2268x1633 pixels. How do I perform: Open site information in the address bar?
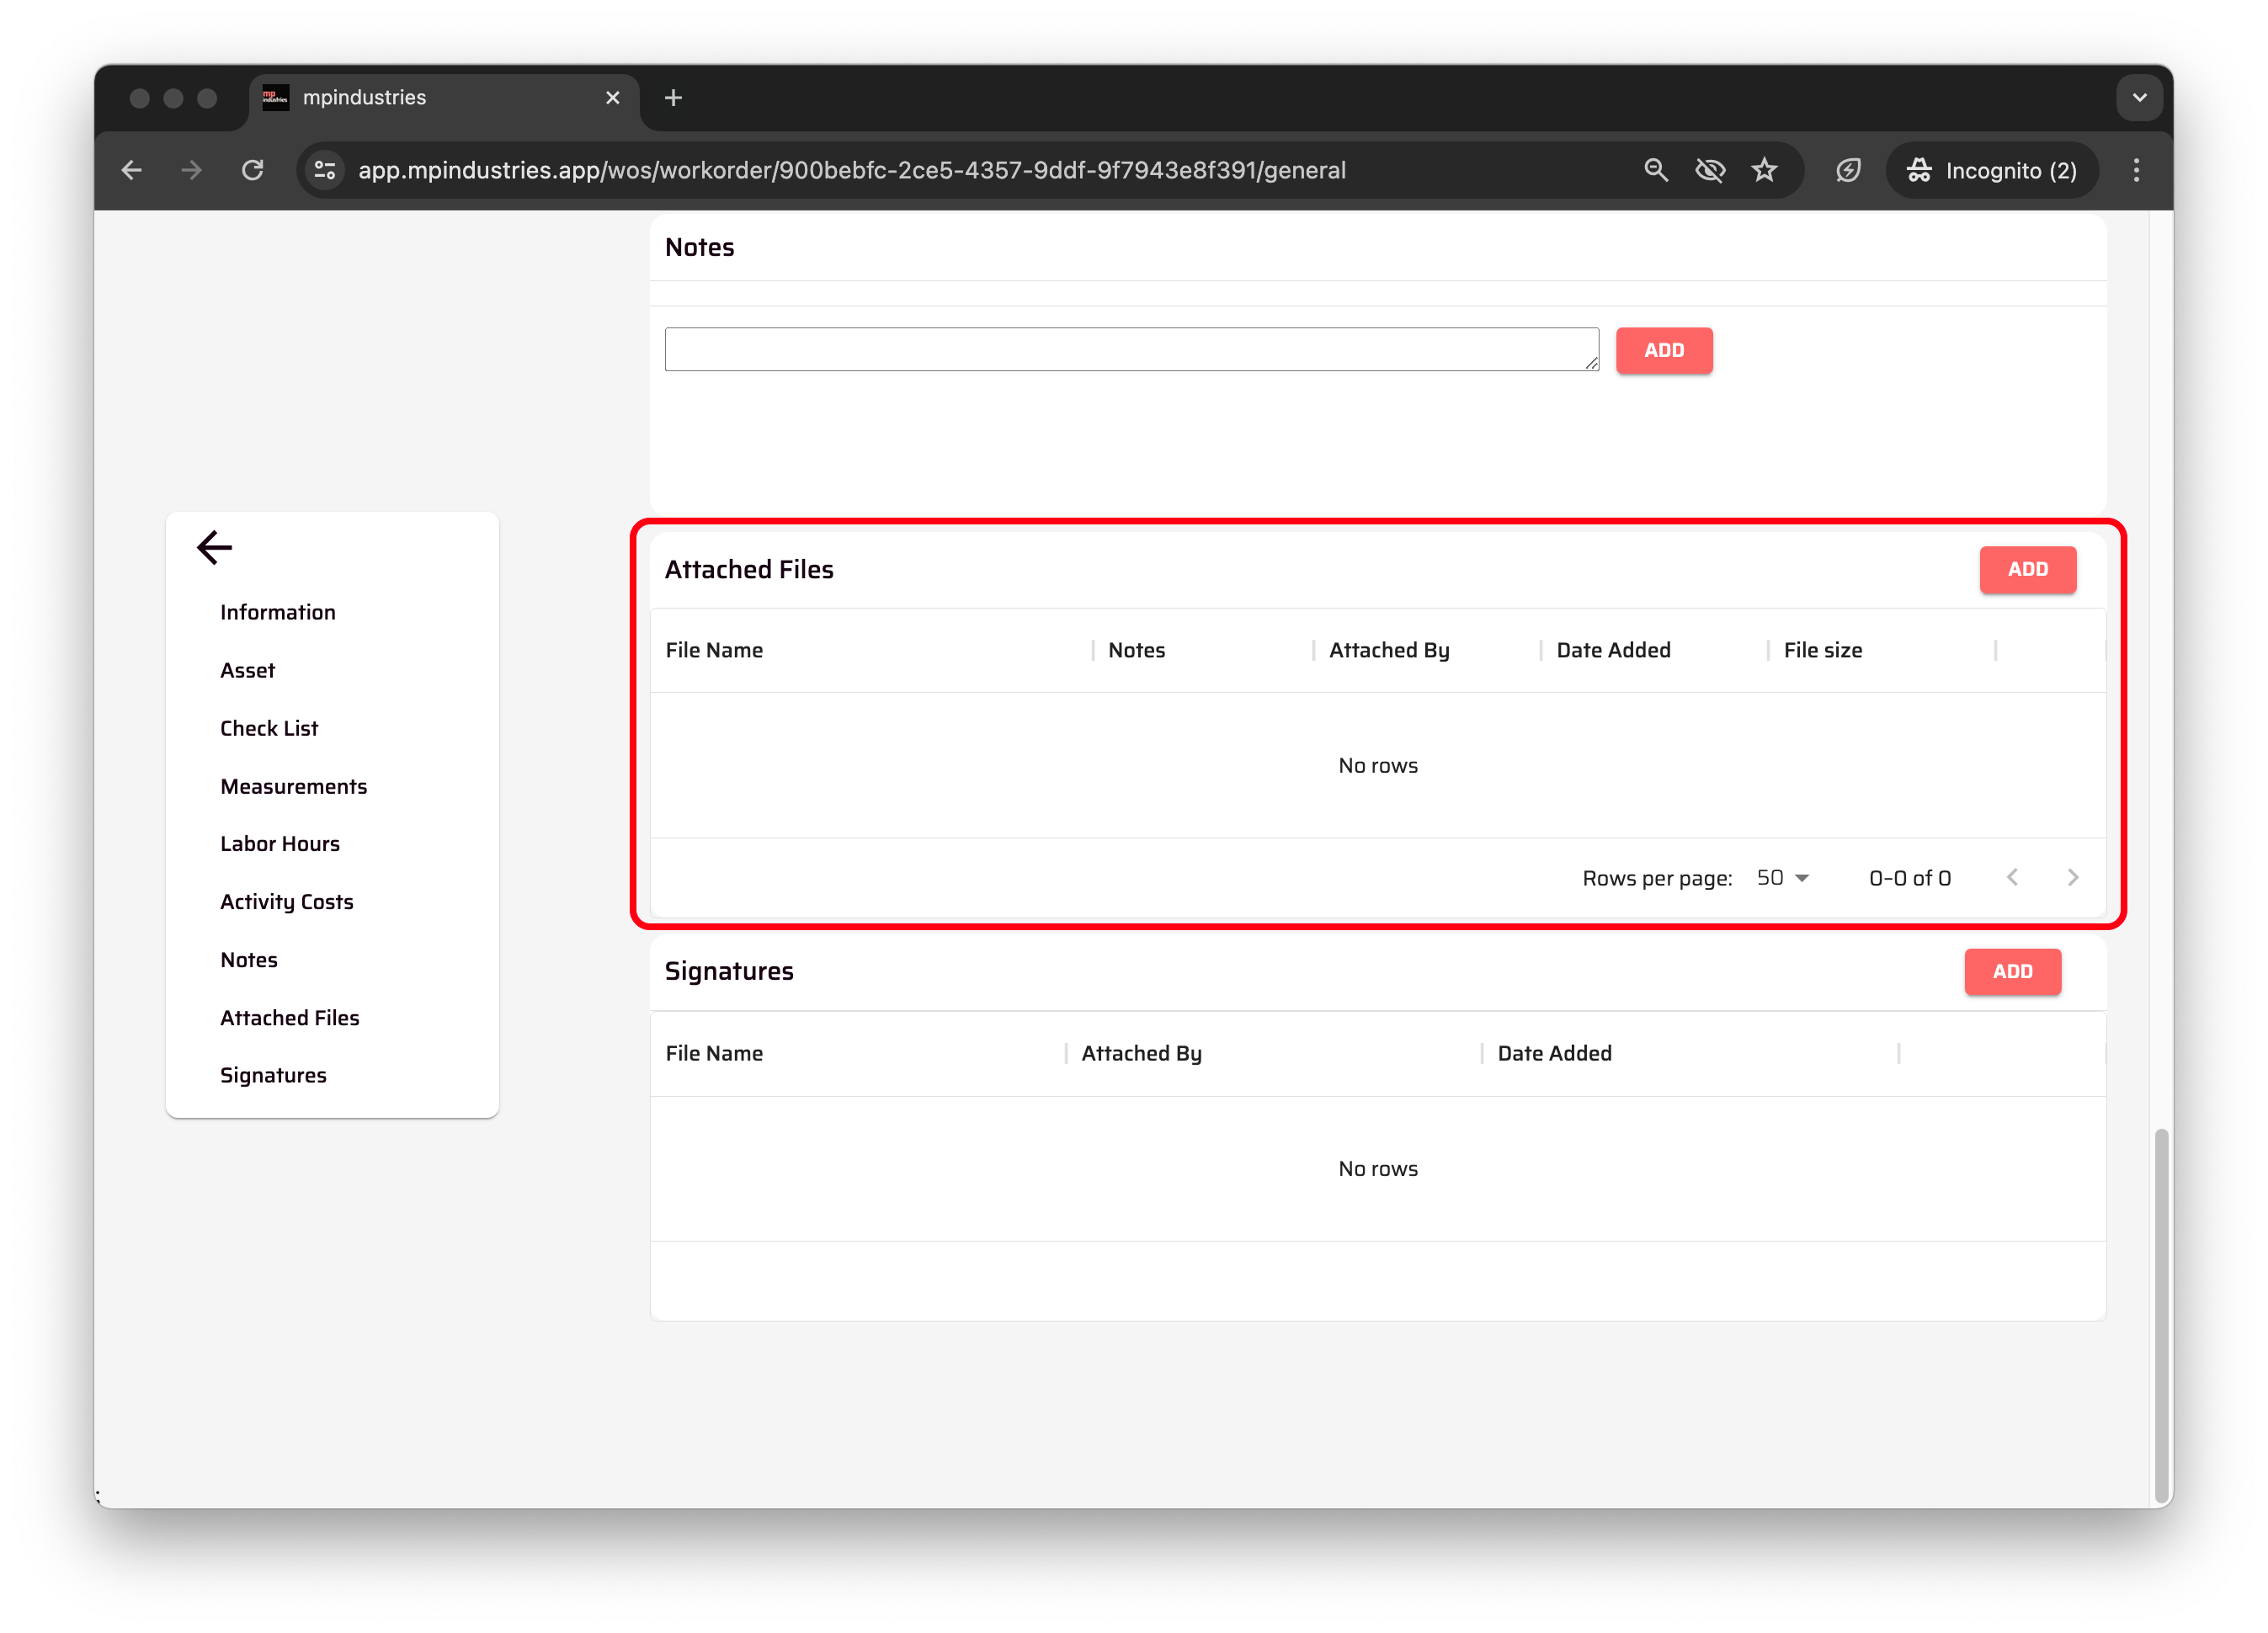click(x=325, y=170)
